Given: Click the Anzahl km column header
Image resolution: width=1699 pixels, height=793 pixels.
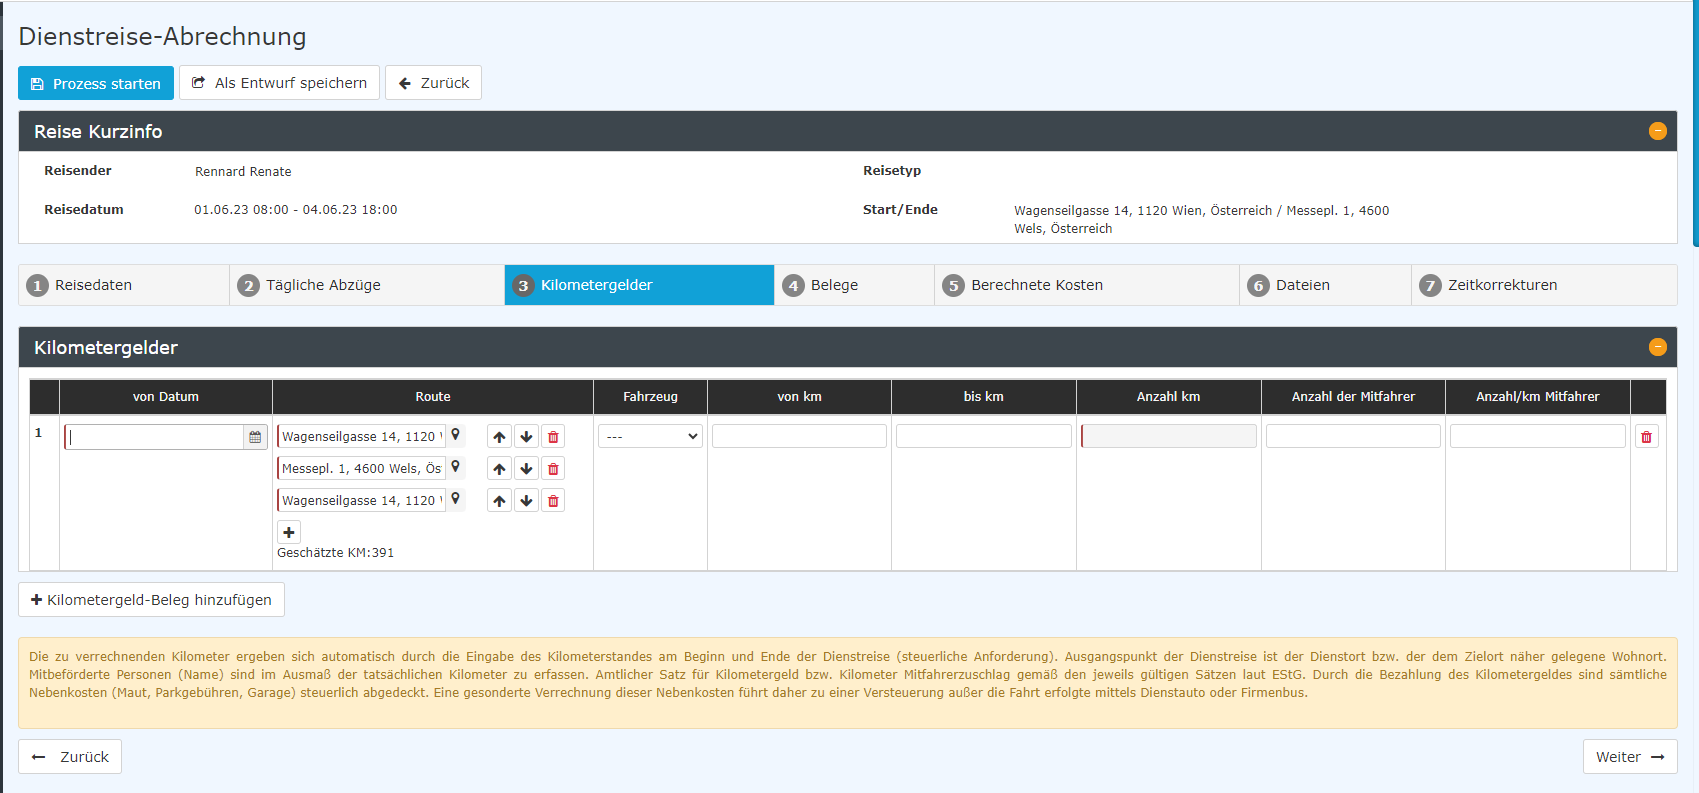Looking at the screenshot, I should tap(1169, 397).
